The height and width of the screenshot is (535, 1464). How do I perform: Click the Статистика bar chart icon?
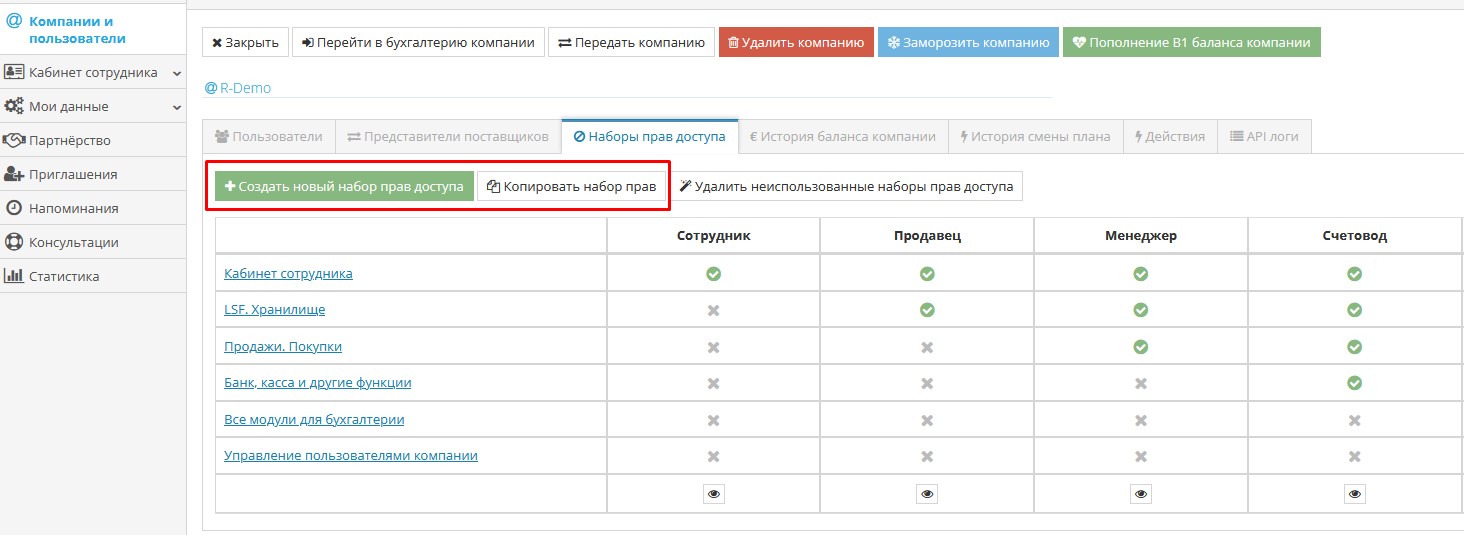[x=14, y=276]
